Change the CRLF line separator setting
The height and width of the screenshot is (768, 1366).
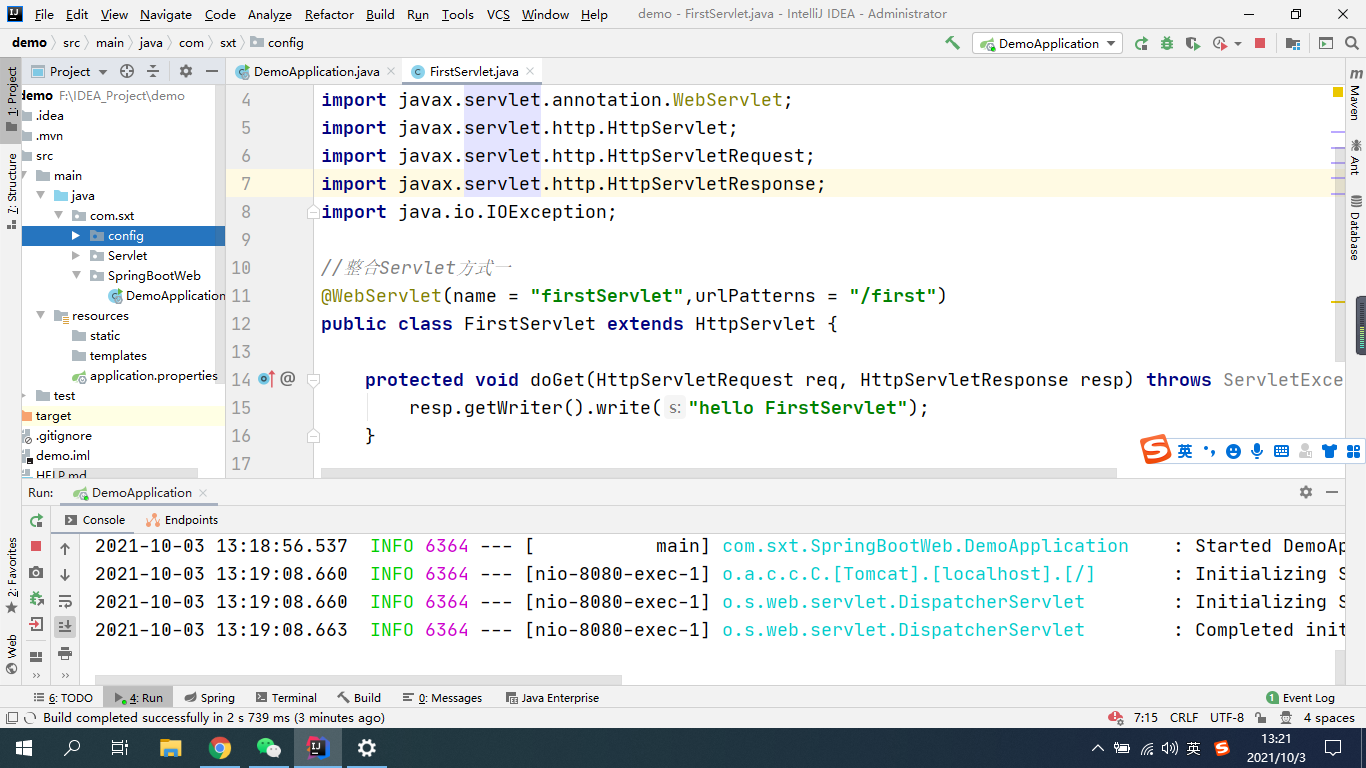1184,718
